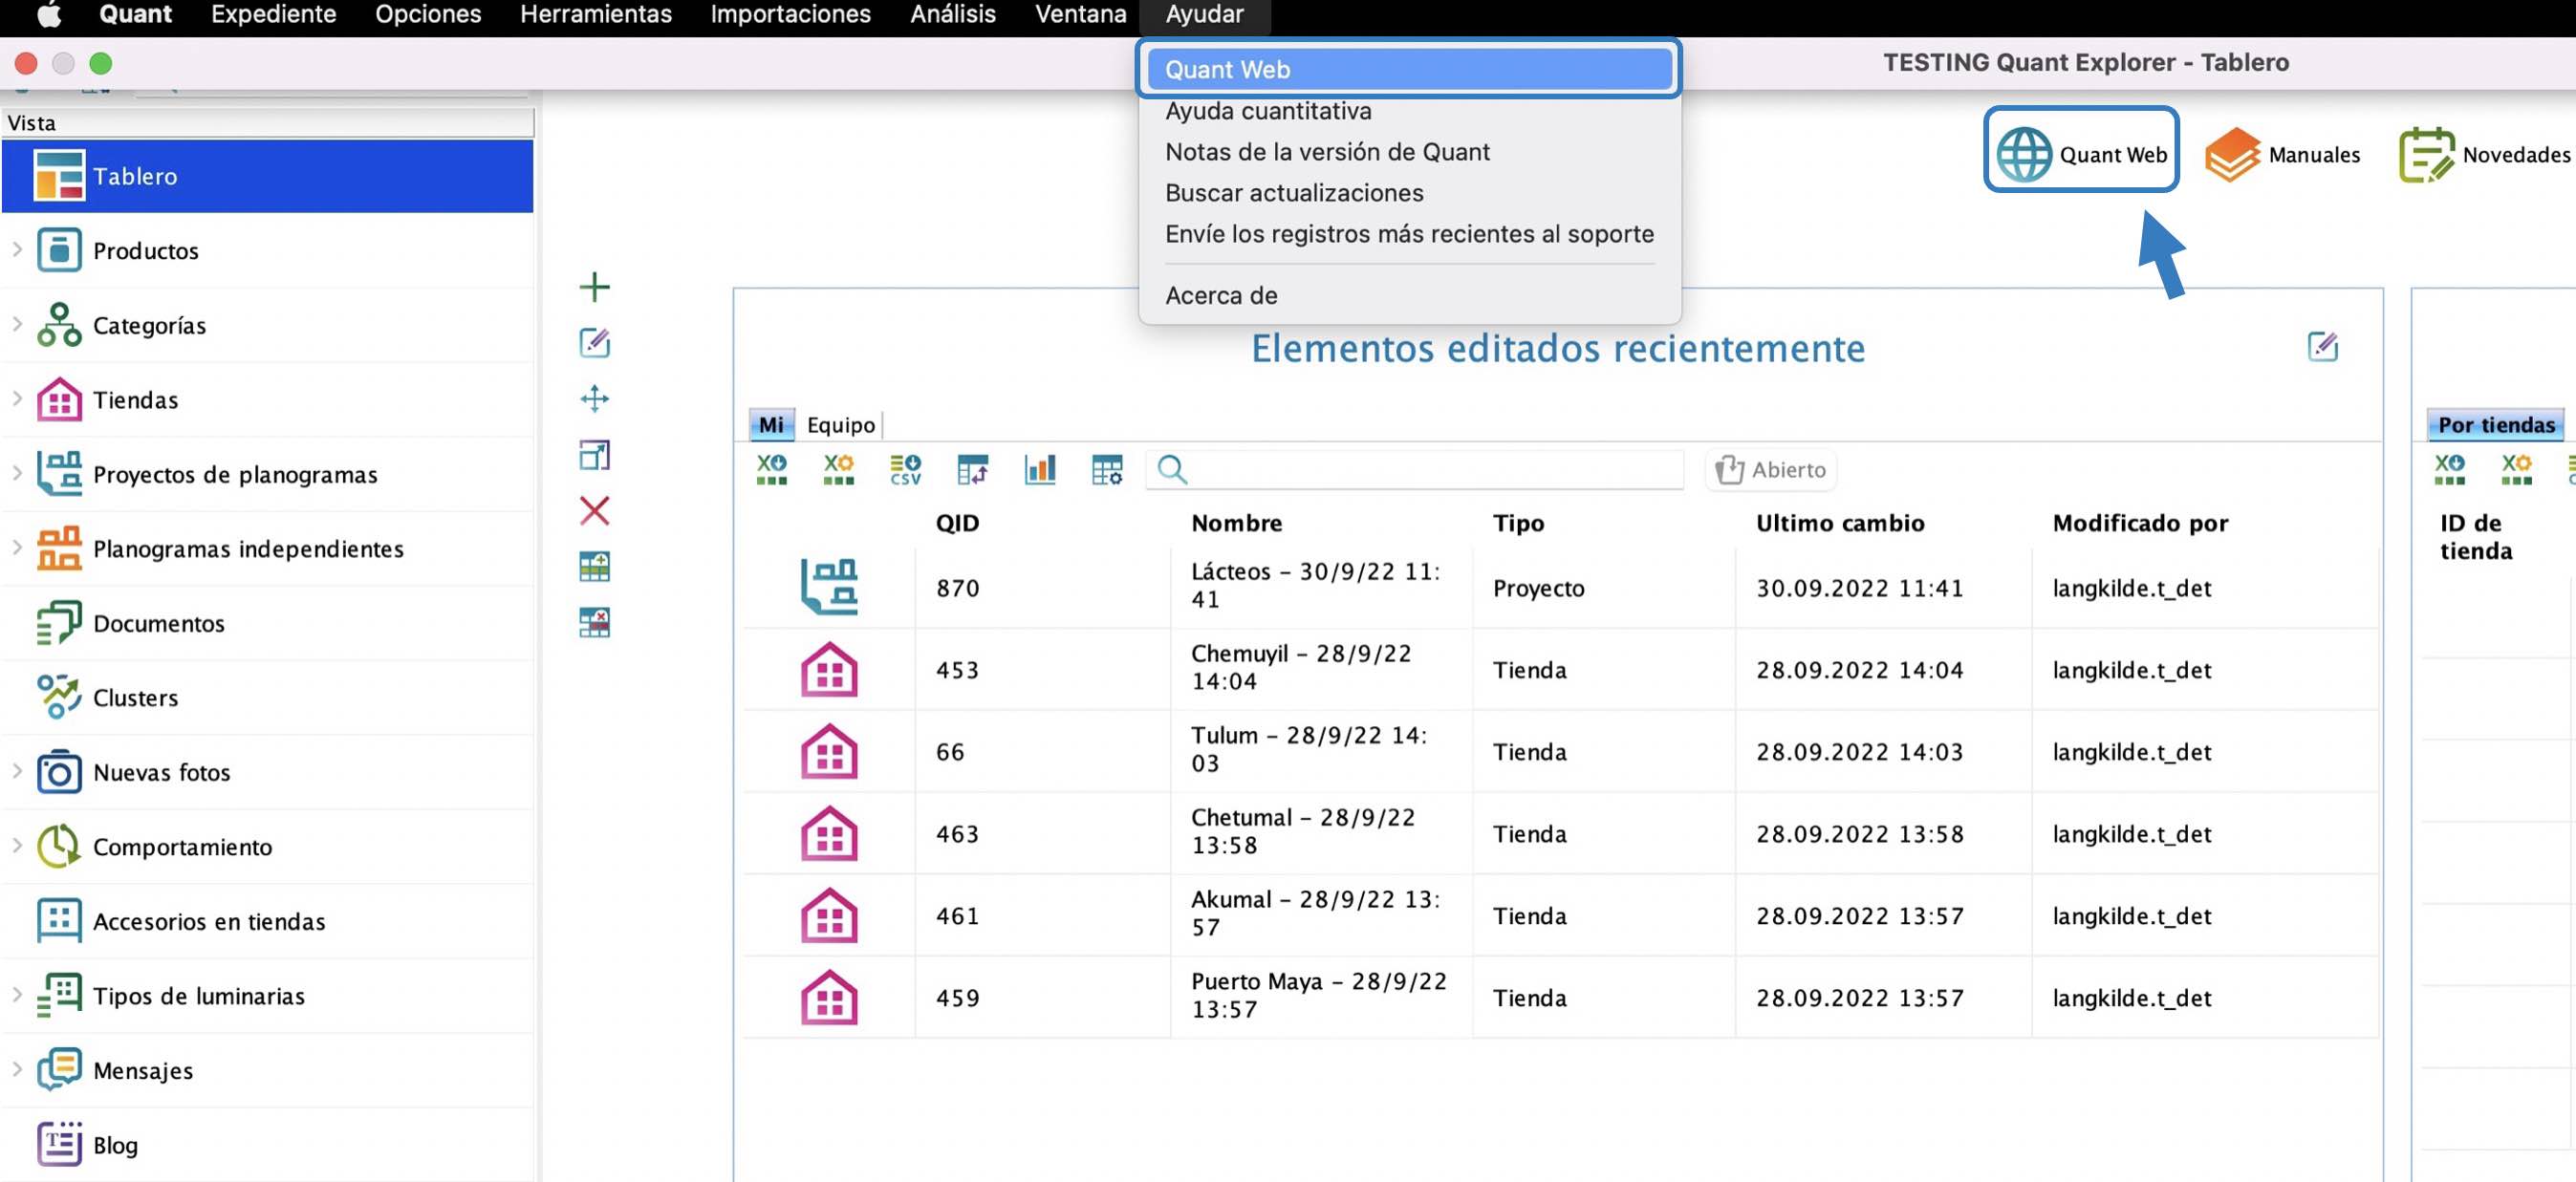Click the Chemuyil store icon

[x=829, y=669]
